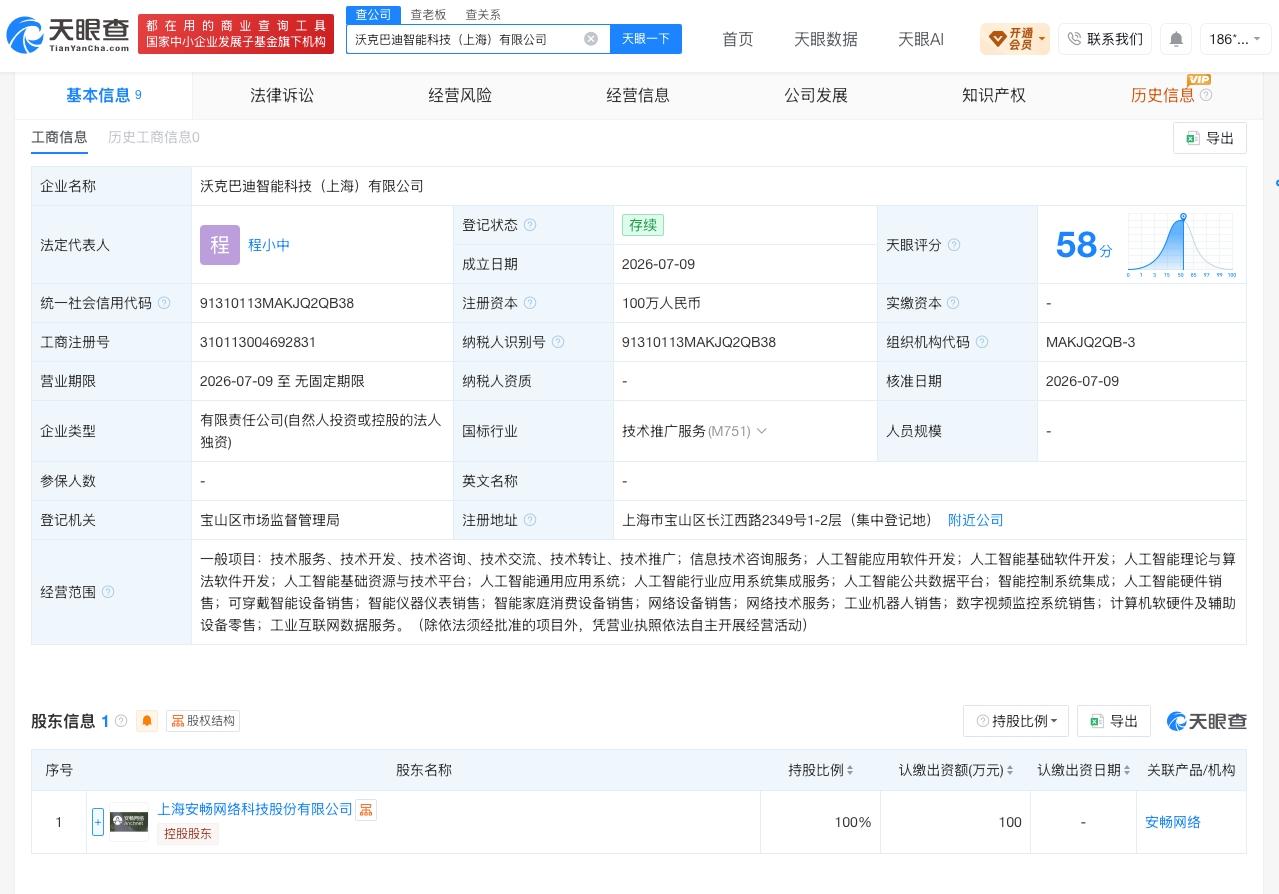
Task: Click the help icon beside 历史信息 tab
Action: [x=1206, y=95]
